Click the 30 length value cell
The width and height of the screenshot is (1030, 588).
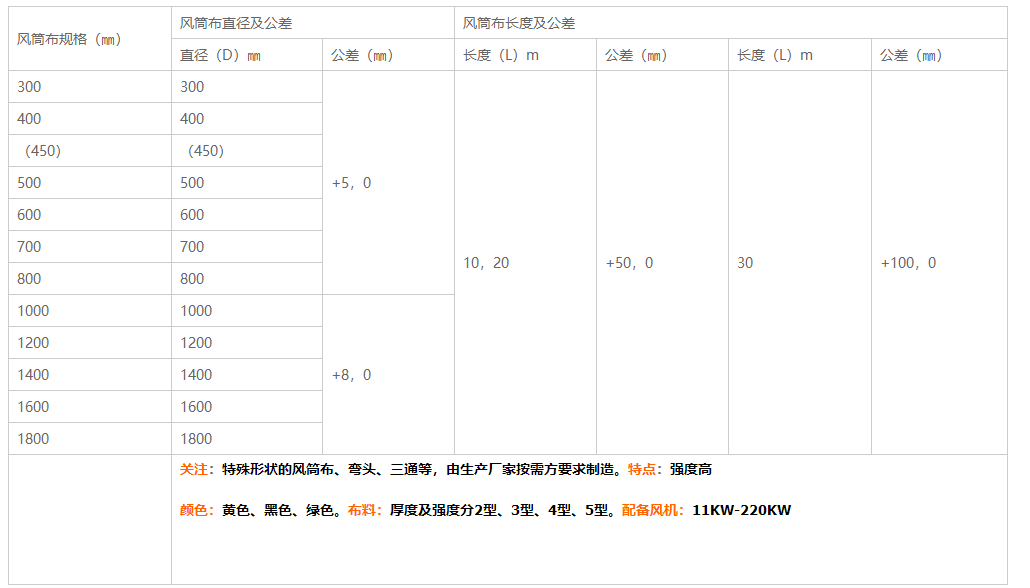[x=745, y=263]
